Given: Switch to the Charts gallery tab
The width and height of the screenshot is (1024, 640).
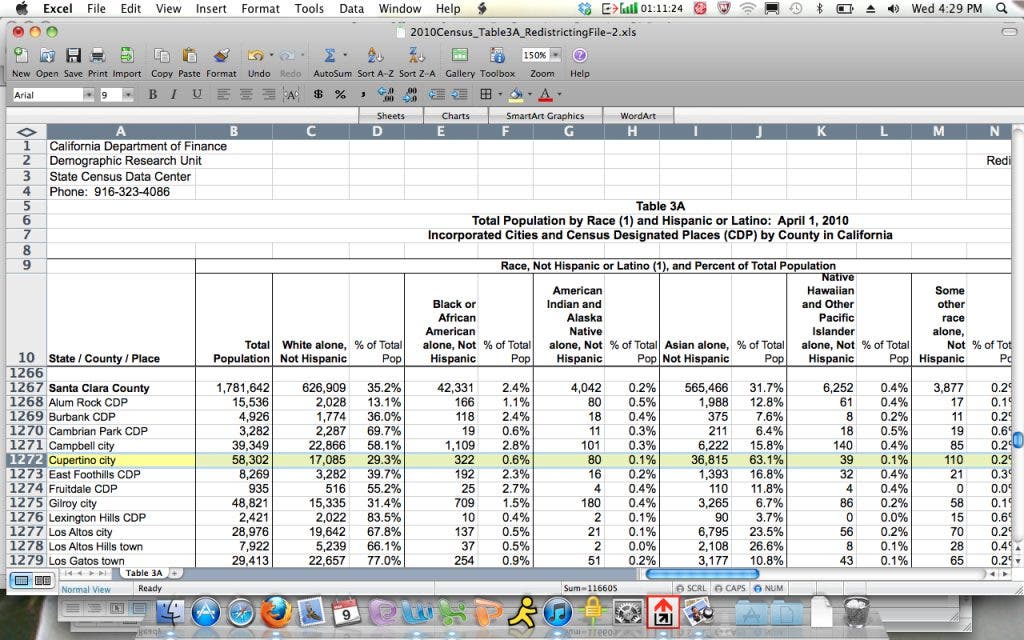Looking at the screenshot, I should [455, 116].
